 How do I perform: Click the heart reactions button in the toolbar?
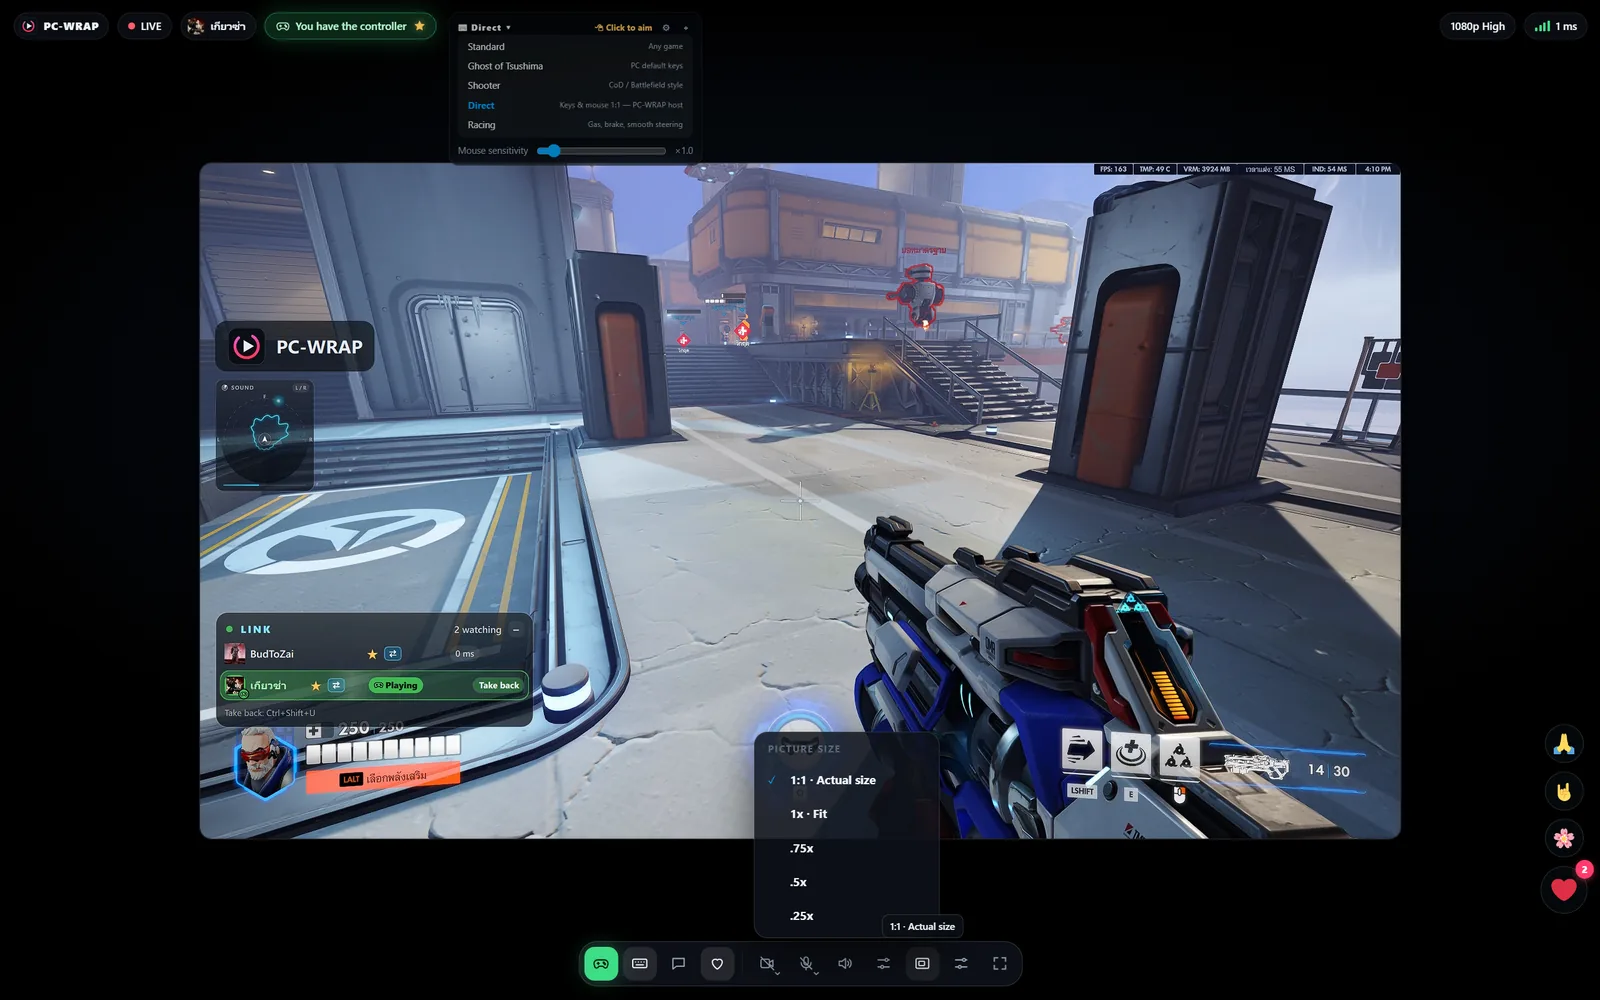717,964
